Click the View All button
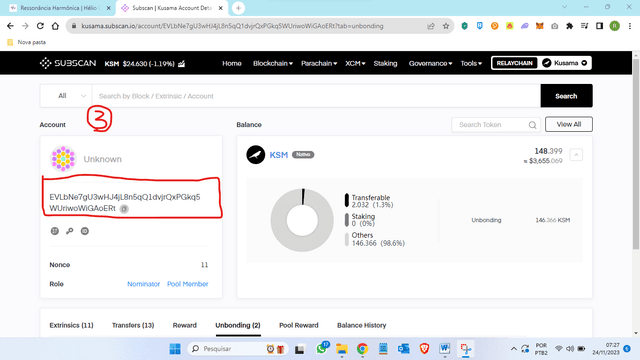 coord(569,124)
